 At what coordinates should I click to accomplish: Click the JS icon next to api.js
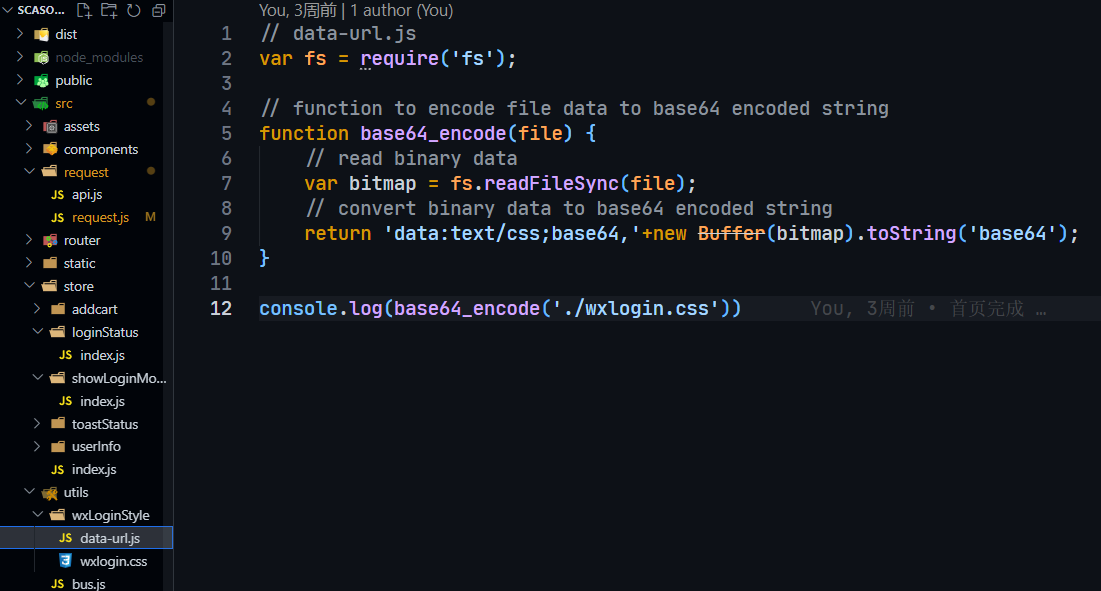(x=58, y=194)
